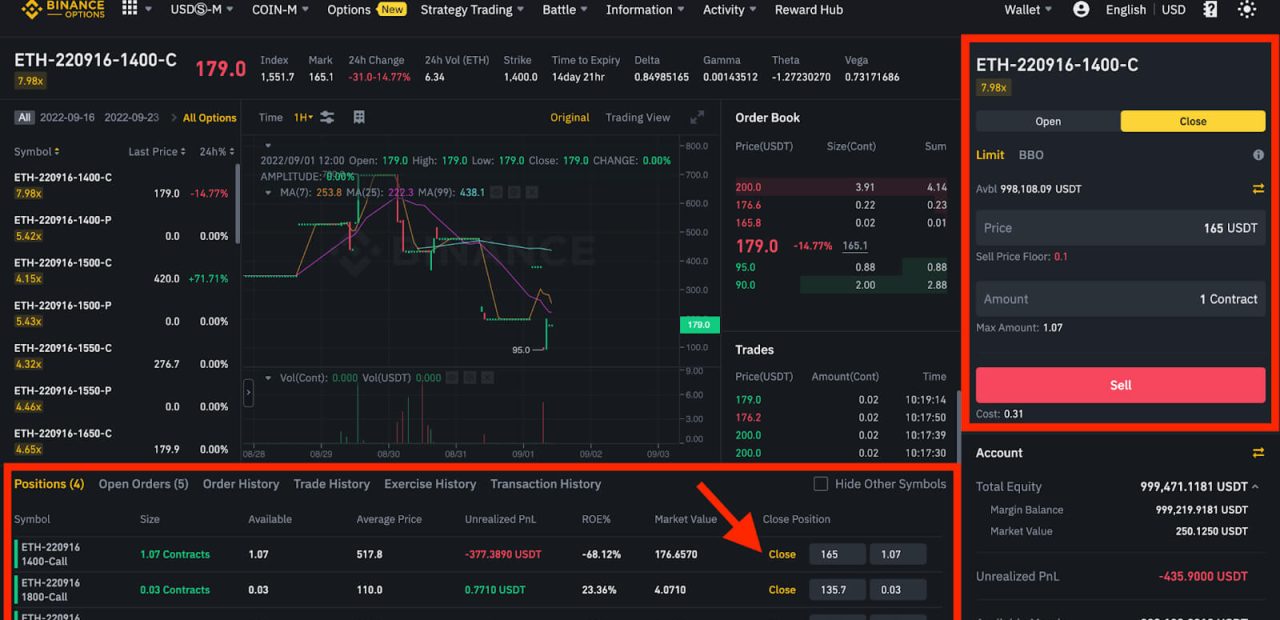Switch chart to Trading View
Image resolution: width=1280 pixels, height=620 pixels.
pyautogui.click(x=637, y=117)
